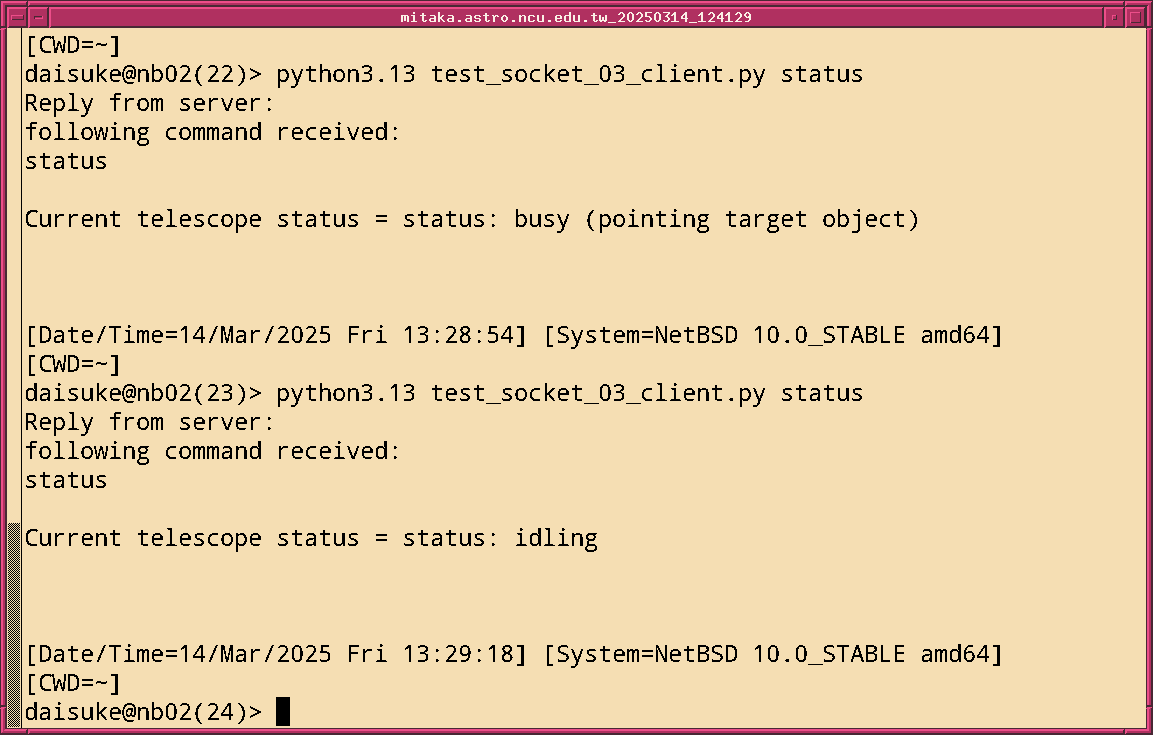The width and height of the screenshot is (1153, 735).
Task: Click the second 'Reply from server:' line
Action: [150, 422]
